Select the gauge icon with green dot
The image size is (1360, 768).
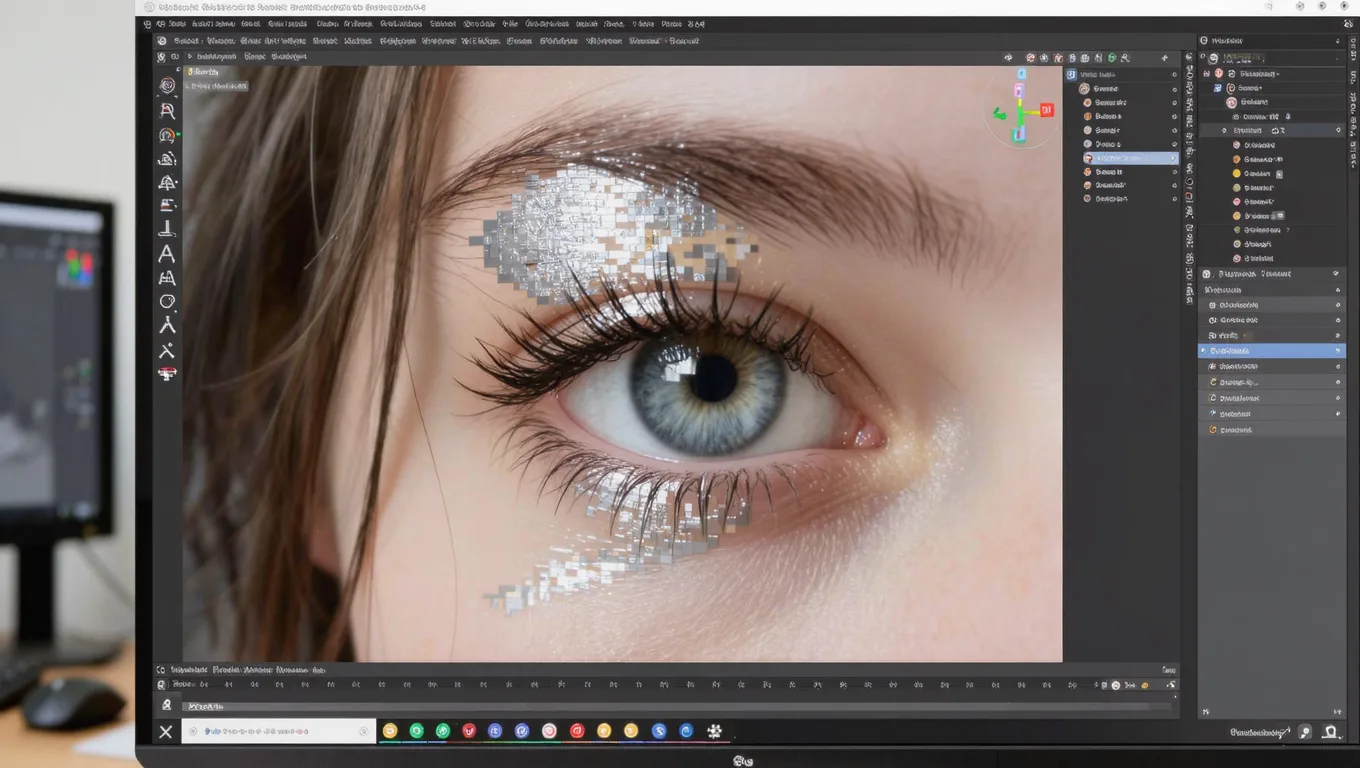167,135
